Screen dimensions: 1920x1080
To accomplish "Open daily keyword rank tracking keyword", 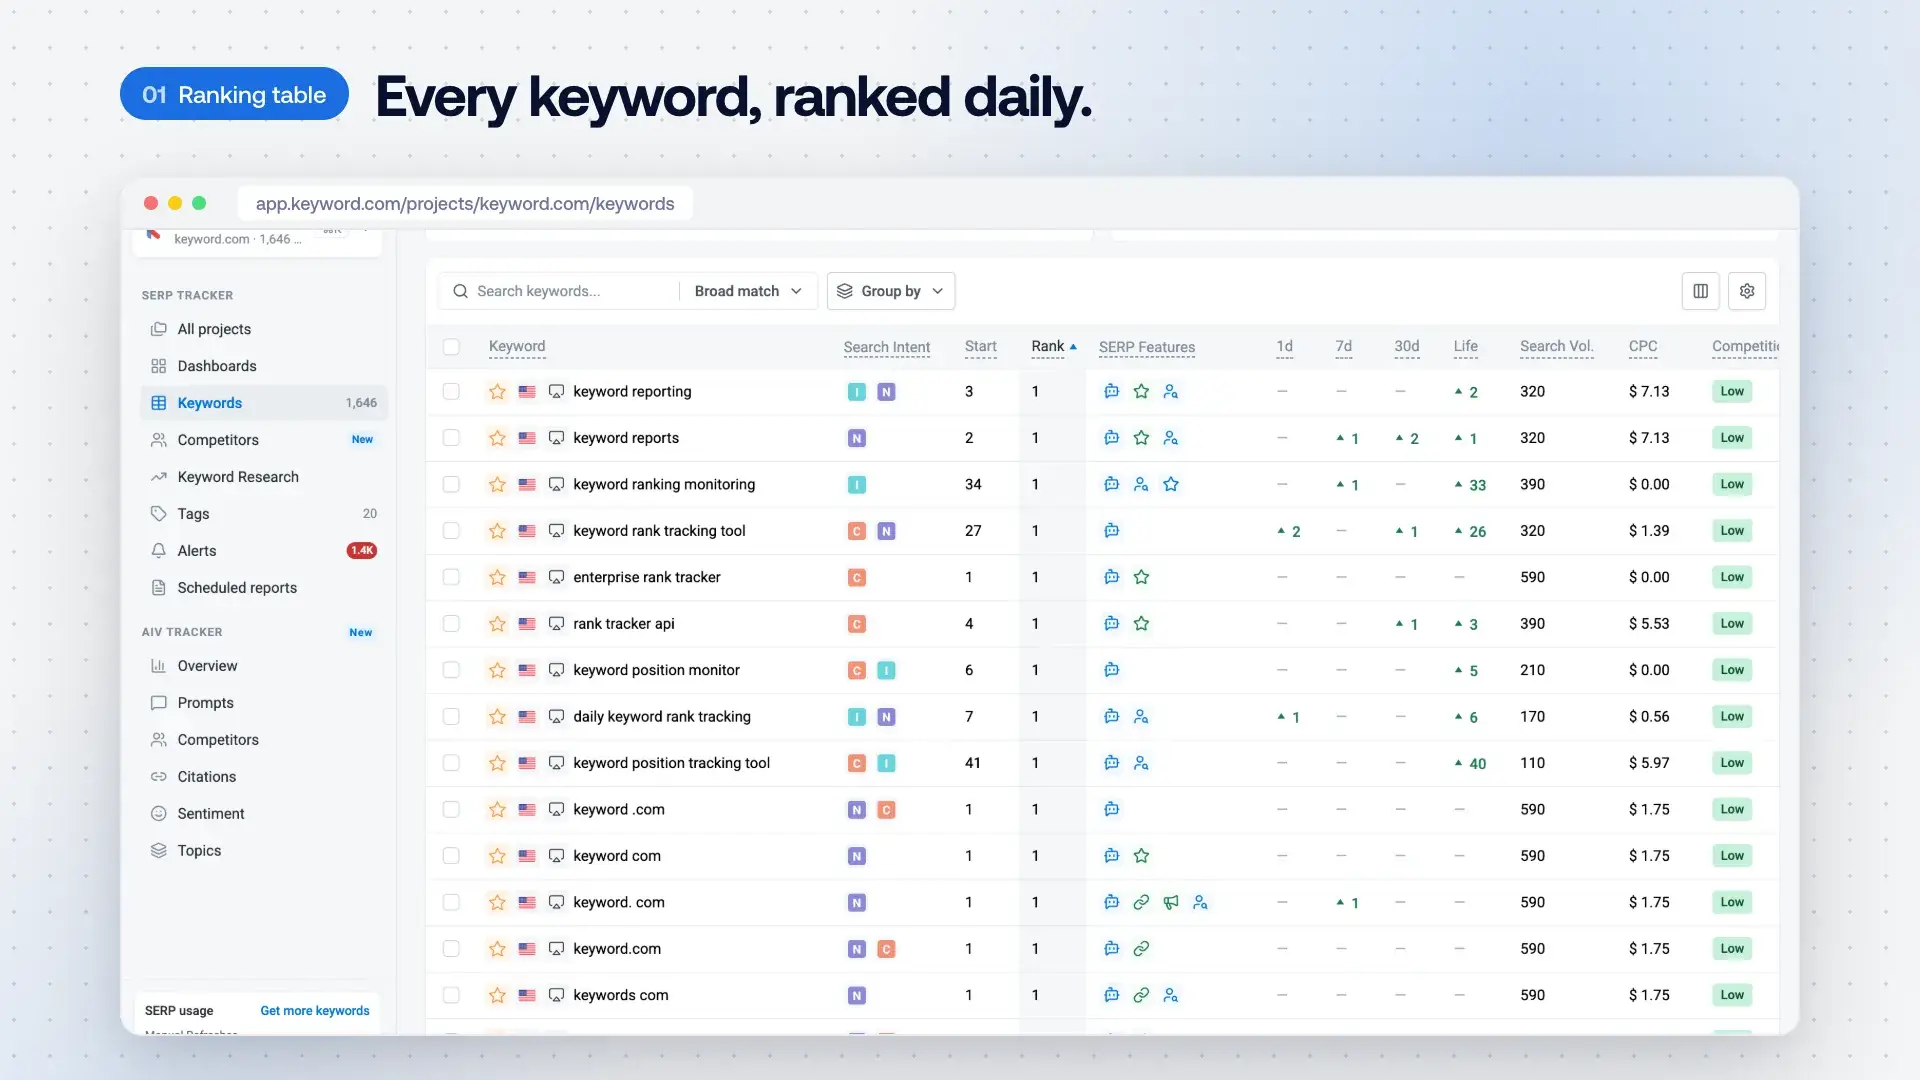I will (661, 717).
